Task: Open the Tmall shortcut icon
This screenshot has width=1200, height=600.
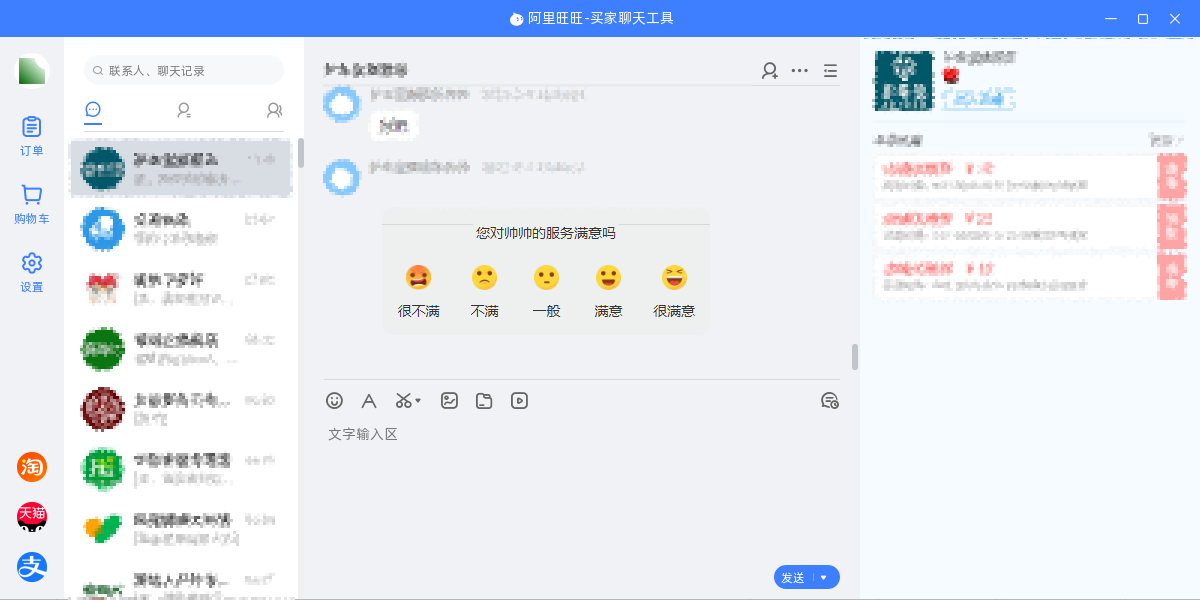Action: (x=32, y=517)
